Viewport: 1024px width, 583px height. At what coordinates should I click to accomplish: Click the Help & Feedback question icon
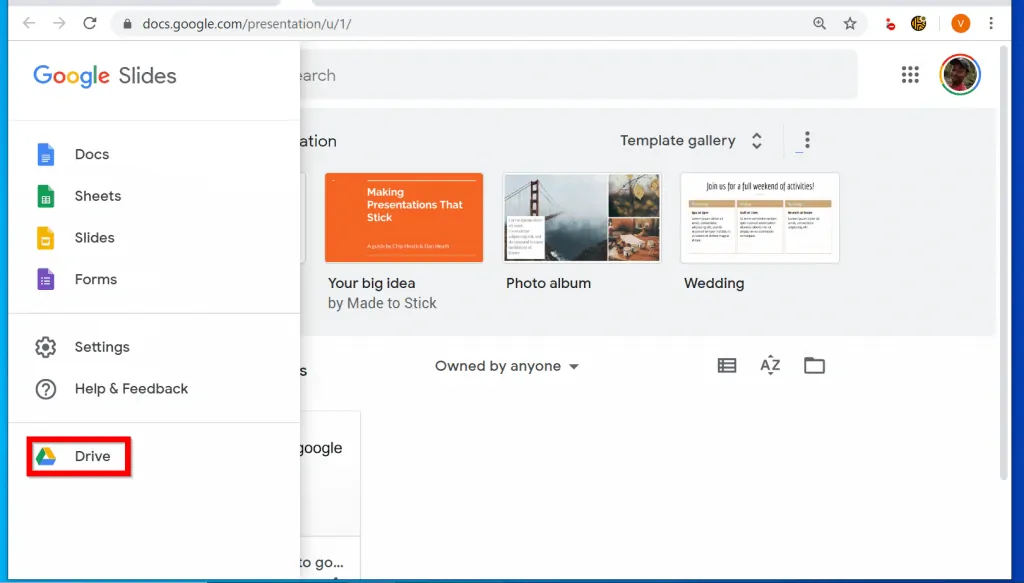[x=46, y=389]
